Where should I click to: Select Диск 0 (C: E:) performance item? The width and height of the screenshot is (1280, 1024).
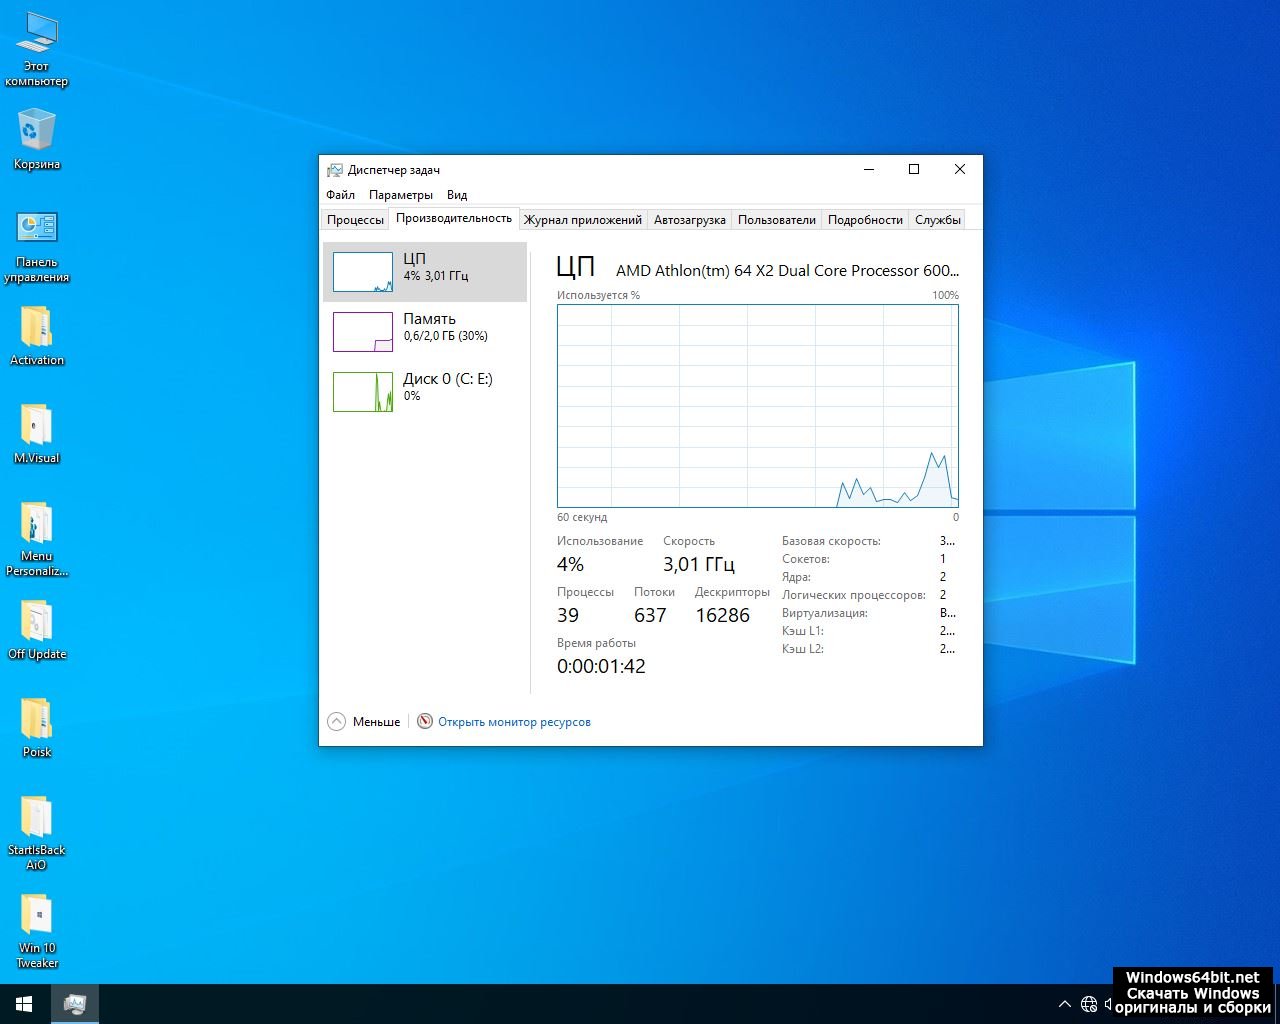coord(425,391)
